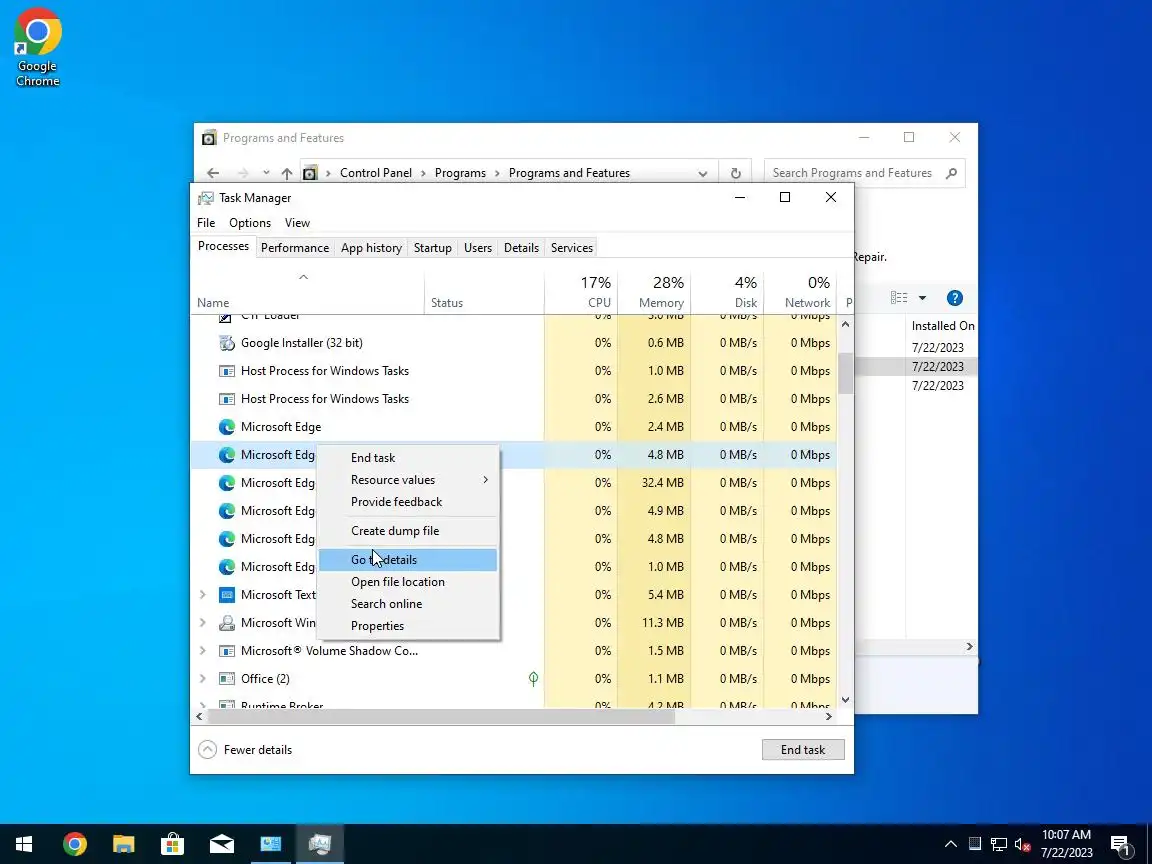The height and width of the screenshot is (864, 1152).
Task: Choose End task from context menu
Action: coord(408,458)
